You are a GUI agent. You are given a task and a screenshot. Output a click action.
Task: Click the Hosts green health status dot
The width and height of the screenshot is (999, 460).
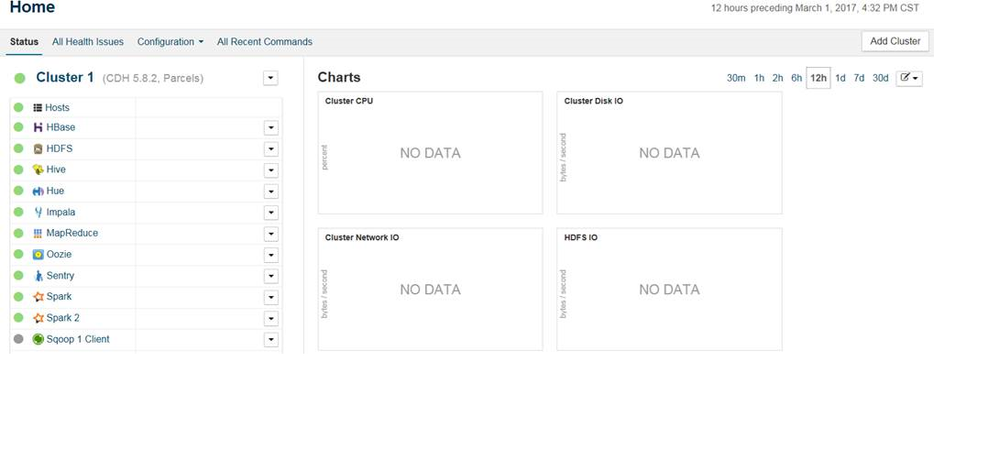click(x=18, y=107)
